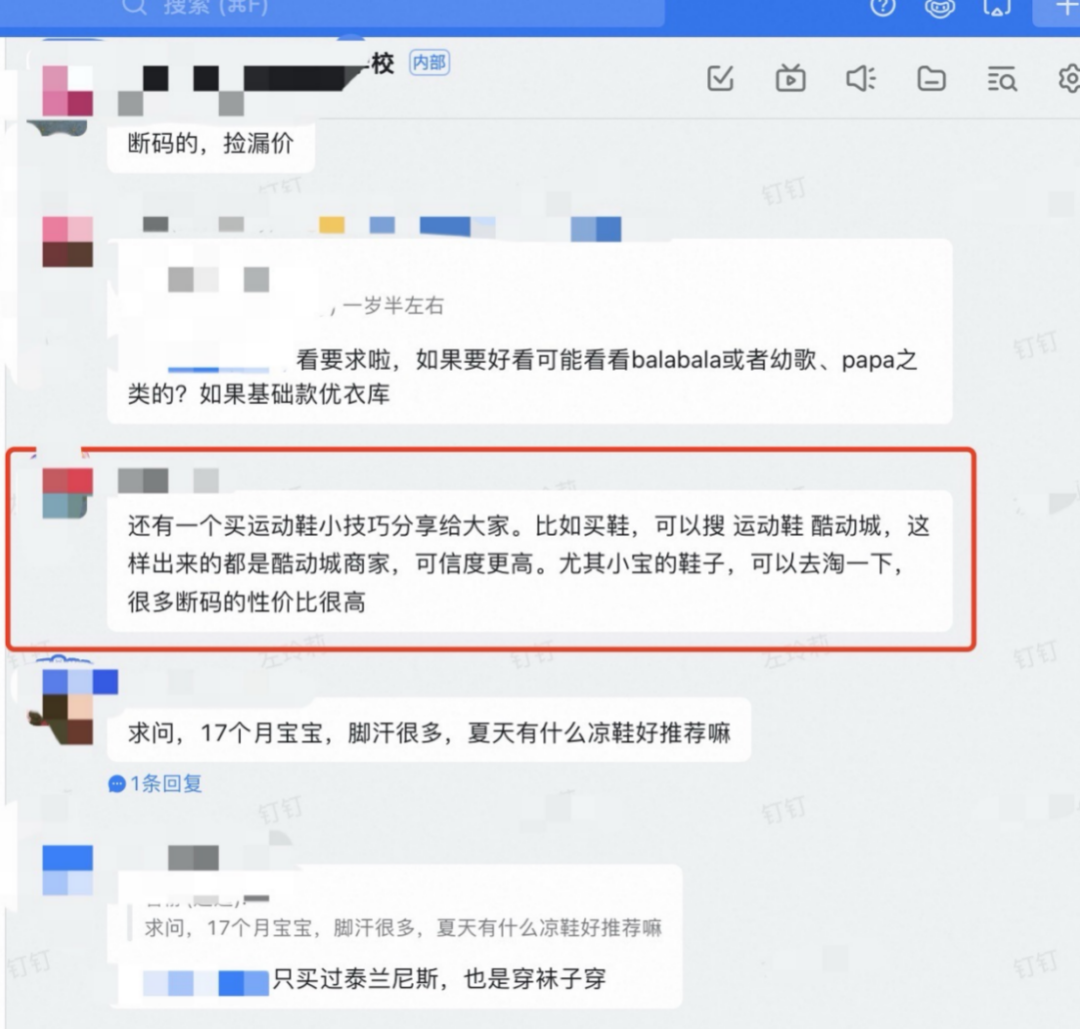Click the search chat history icon

pyautogui.click(x=1002, y=79)
